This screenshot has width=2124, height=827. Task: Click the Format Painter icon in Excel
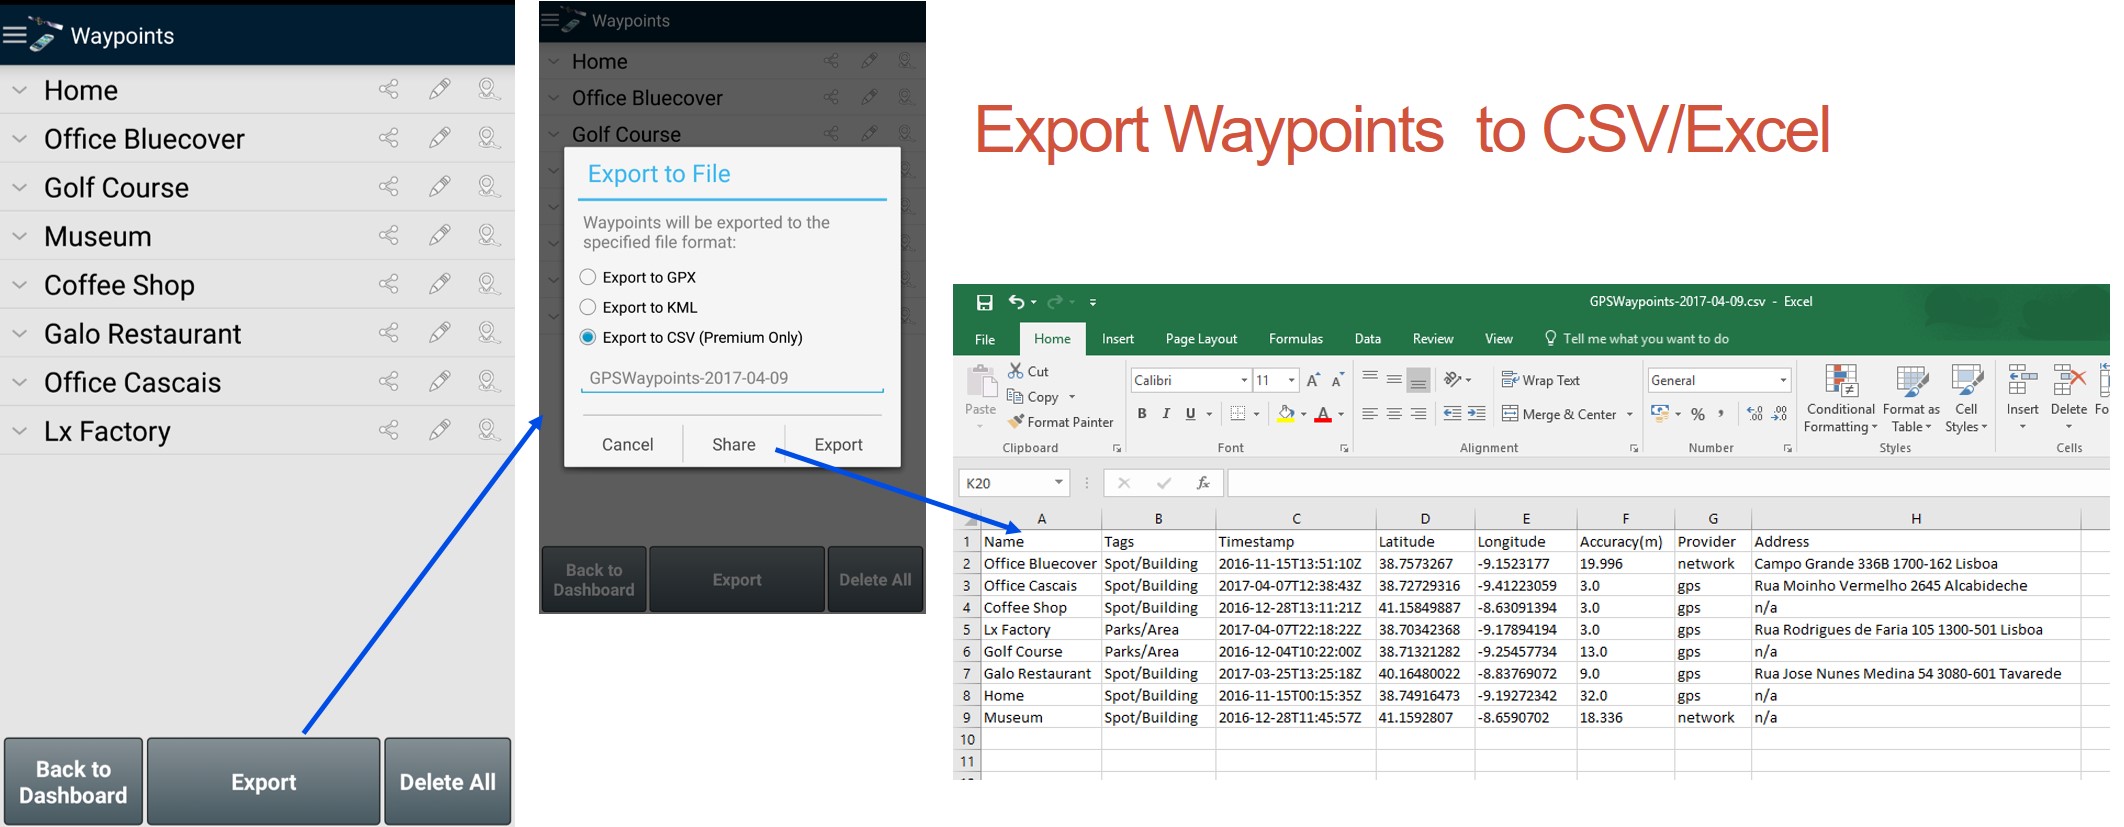pyautogui.click(x=1016, y=422)
